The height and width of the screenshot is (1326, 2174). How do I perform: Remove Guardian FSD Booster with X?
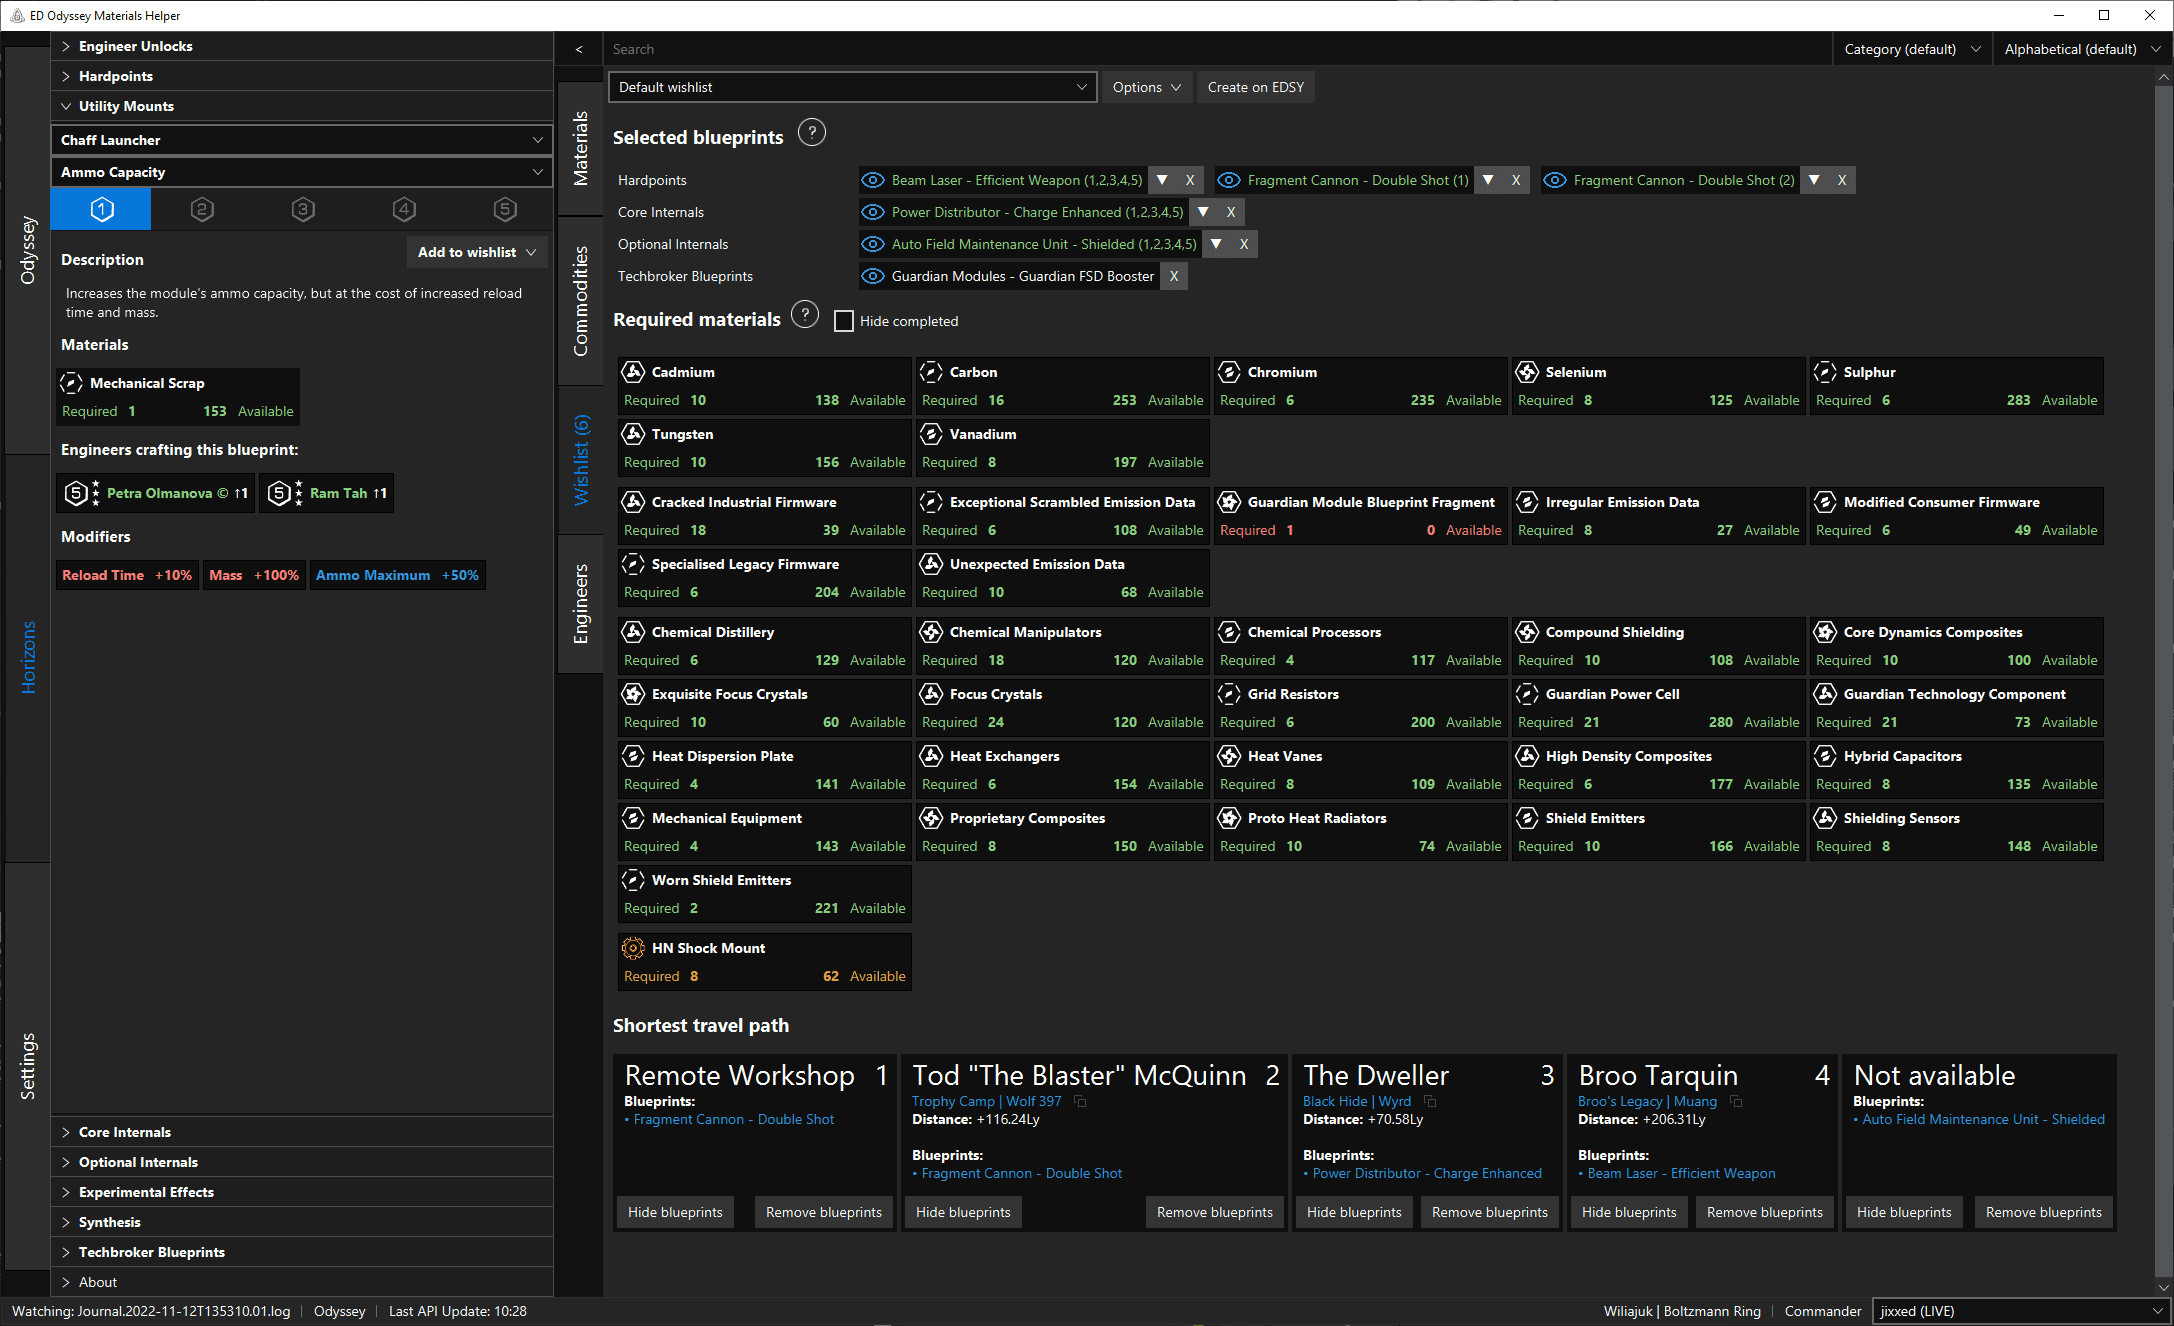pyautogui.click(x=1174, y=276)
